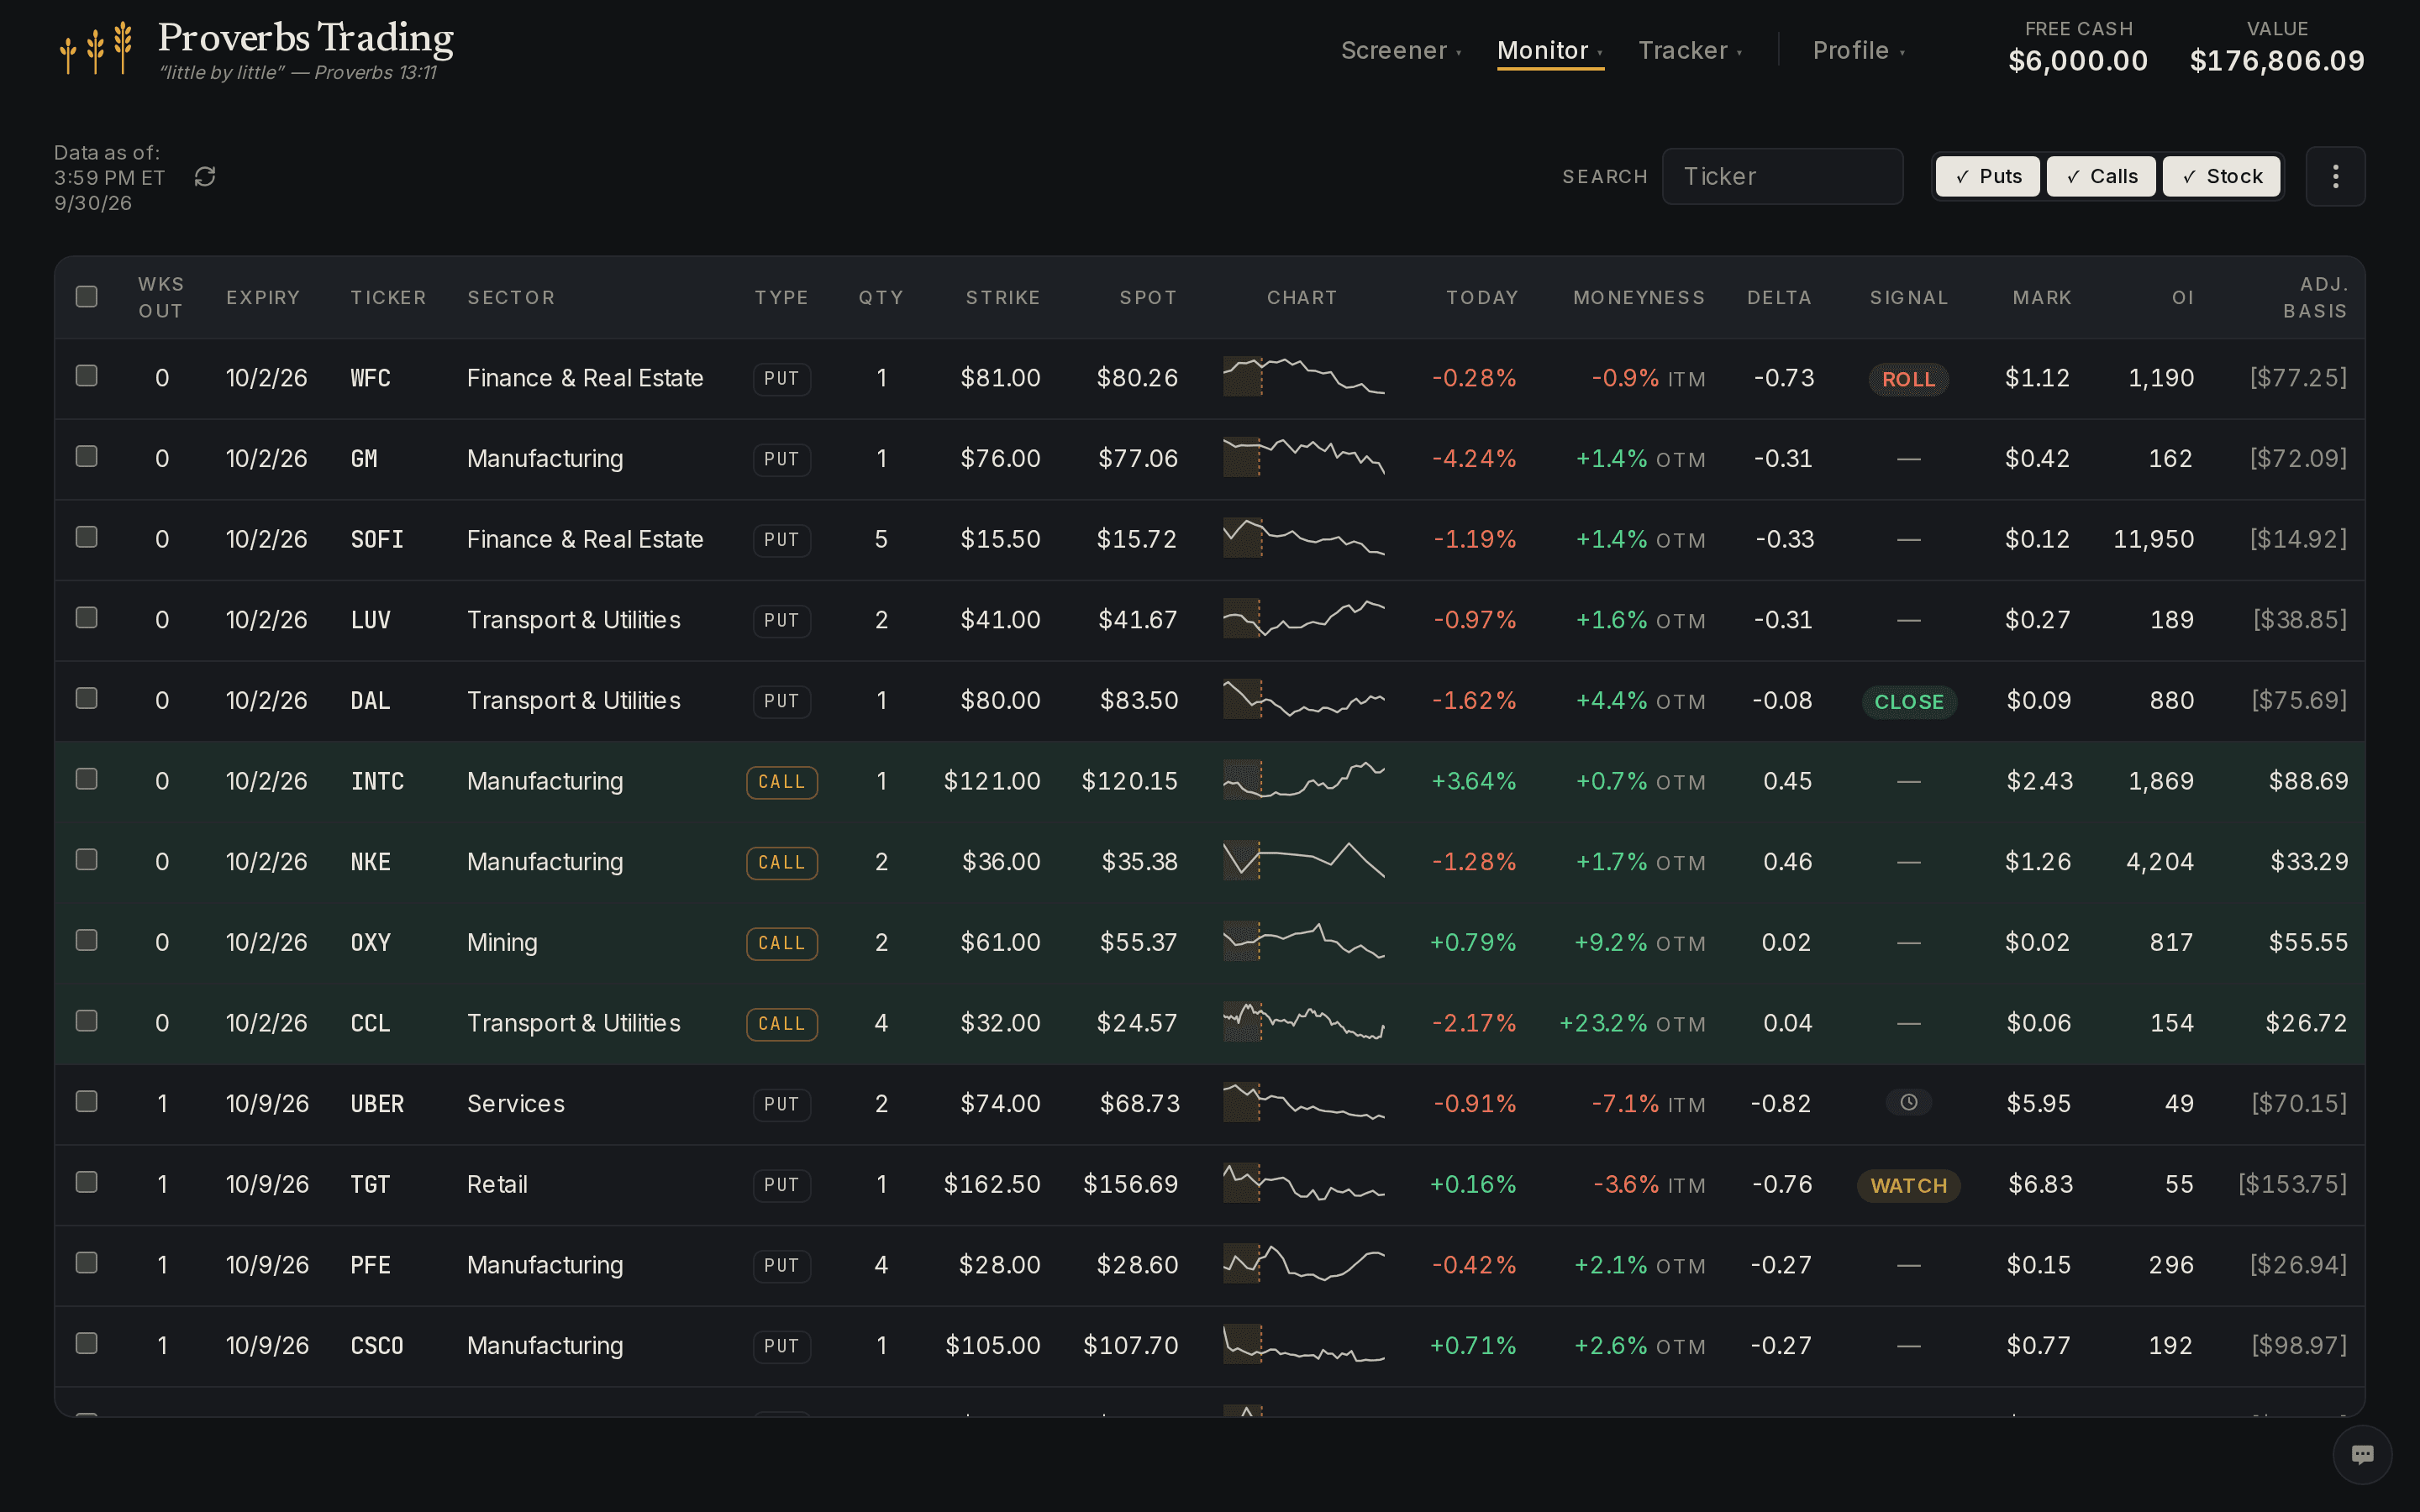Click the ROLL signal badge on WFC

[x=1908, y=379]
